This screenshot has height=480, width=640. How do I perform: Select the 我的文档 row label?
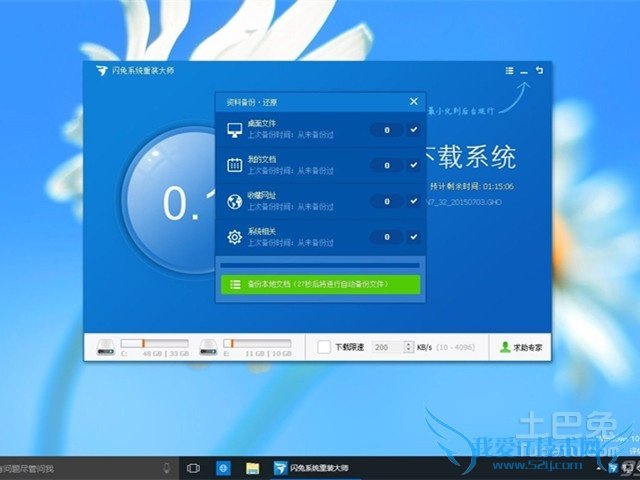tap(262, 159)
